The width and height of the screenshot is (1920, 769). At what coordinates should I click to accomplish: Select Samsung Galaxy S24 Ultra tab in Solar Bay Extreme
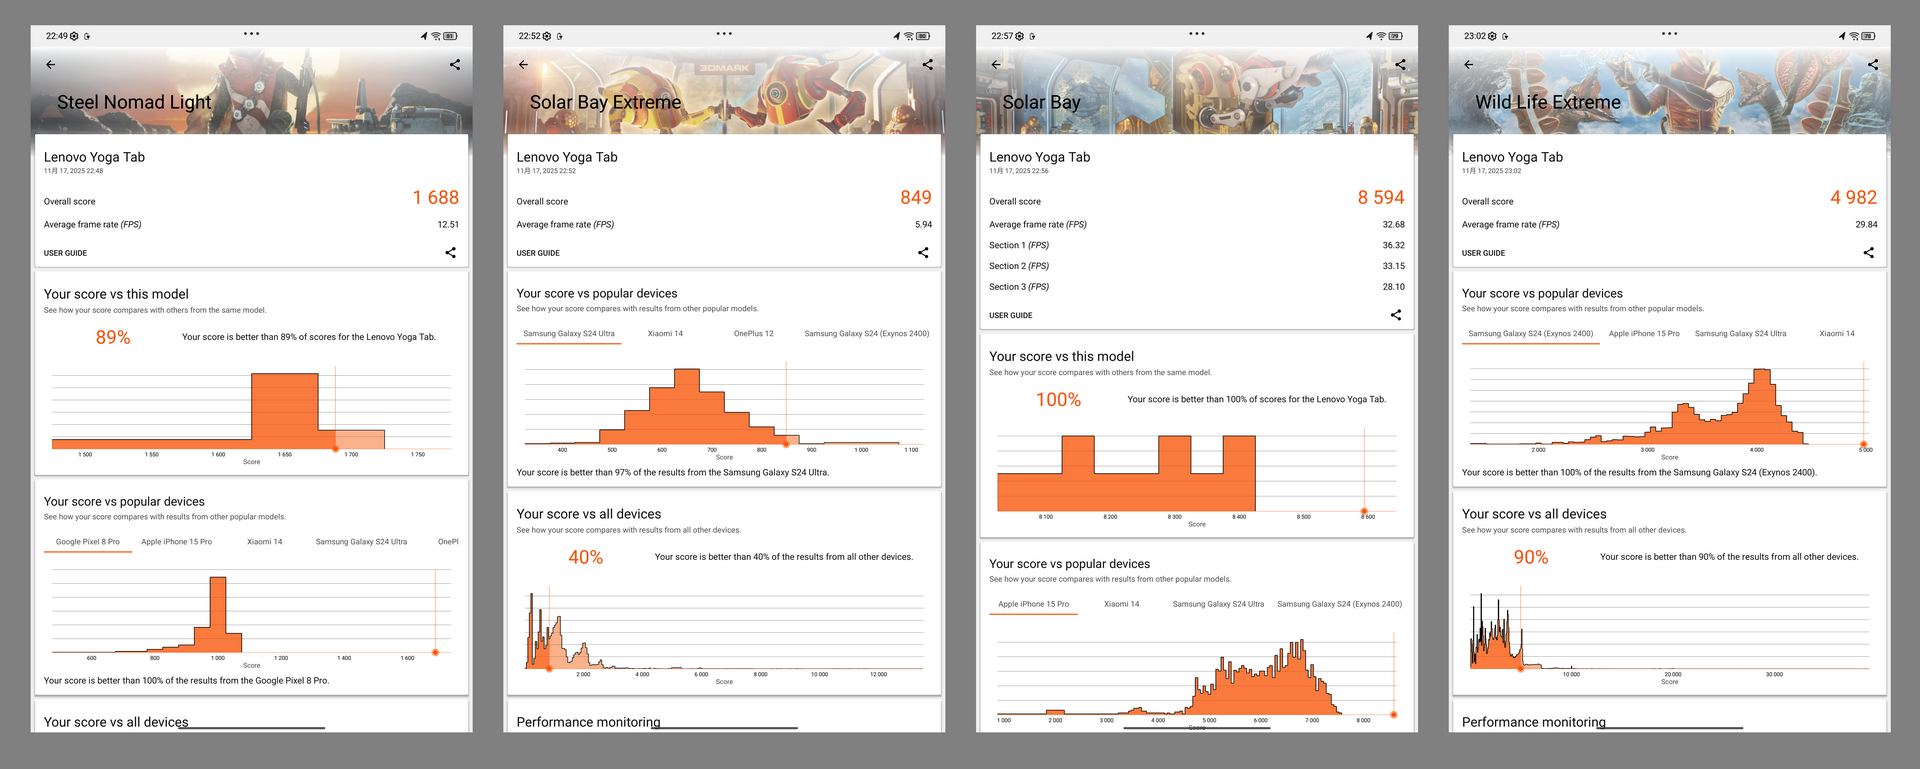569,334
